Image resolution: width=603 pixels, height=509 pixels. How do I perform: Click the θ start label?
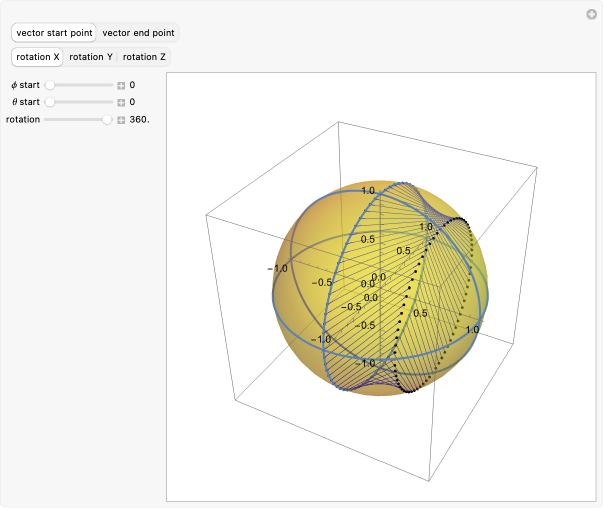pyautogui.click(x=25, y=102)
